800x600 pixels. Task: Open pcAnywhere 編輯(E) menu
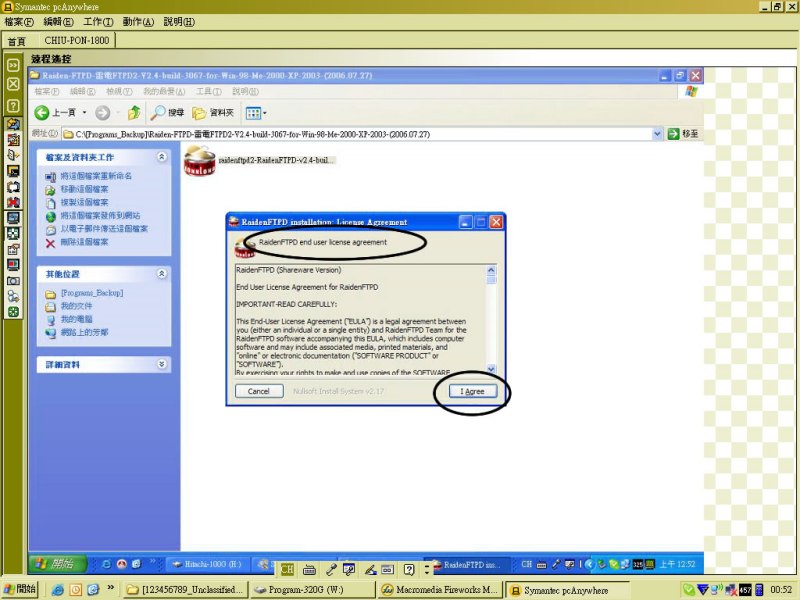[58, 22]
